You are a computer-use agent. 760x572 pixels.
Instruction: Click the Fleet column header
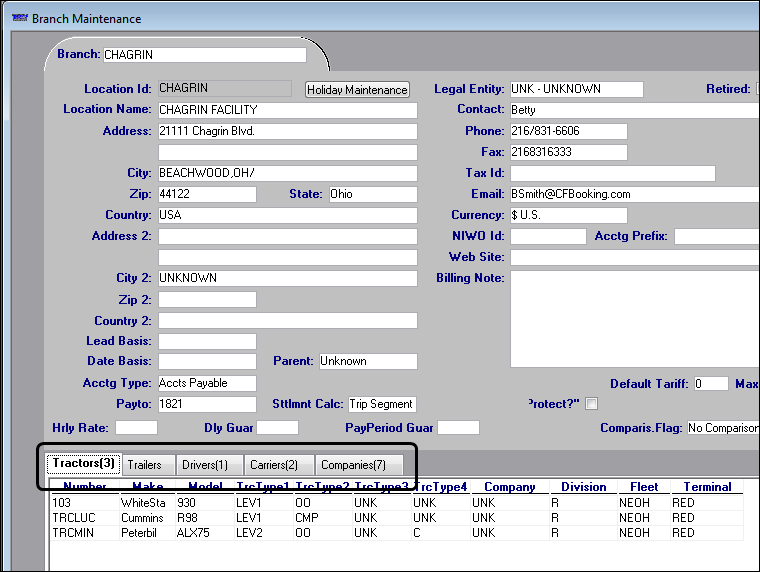click(643, 487)
